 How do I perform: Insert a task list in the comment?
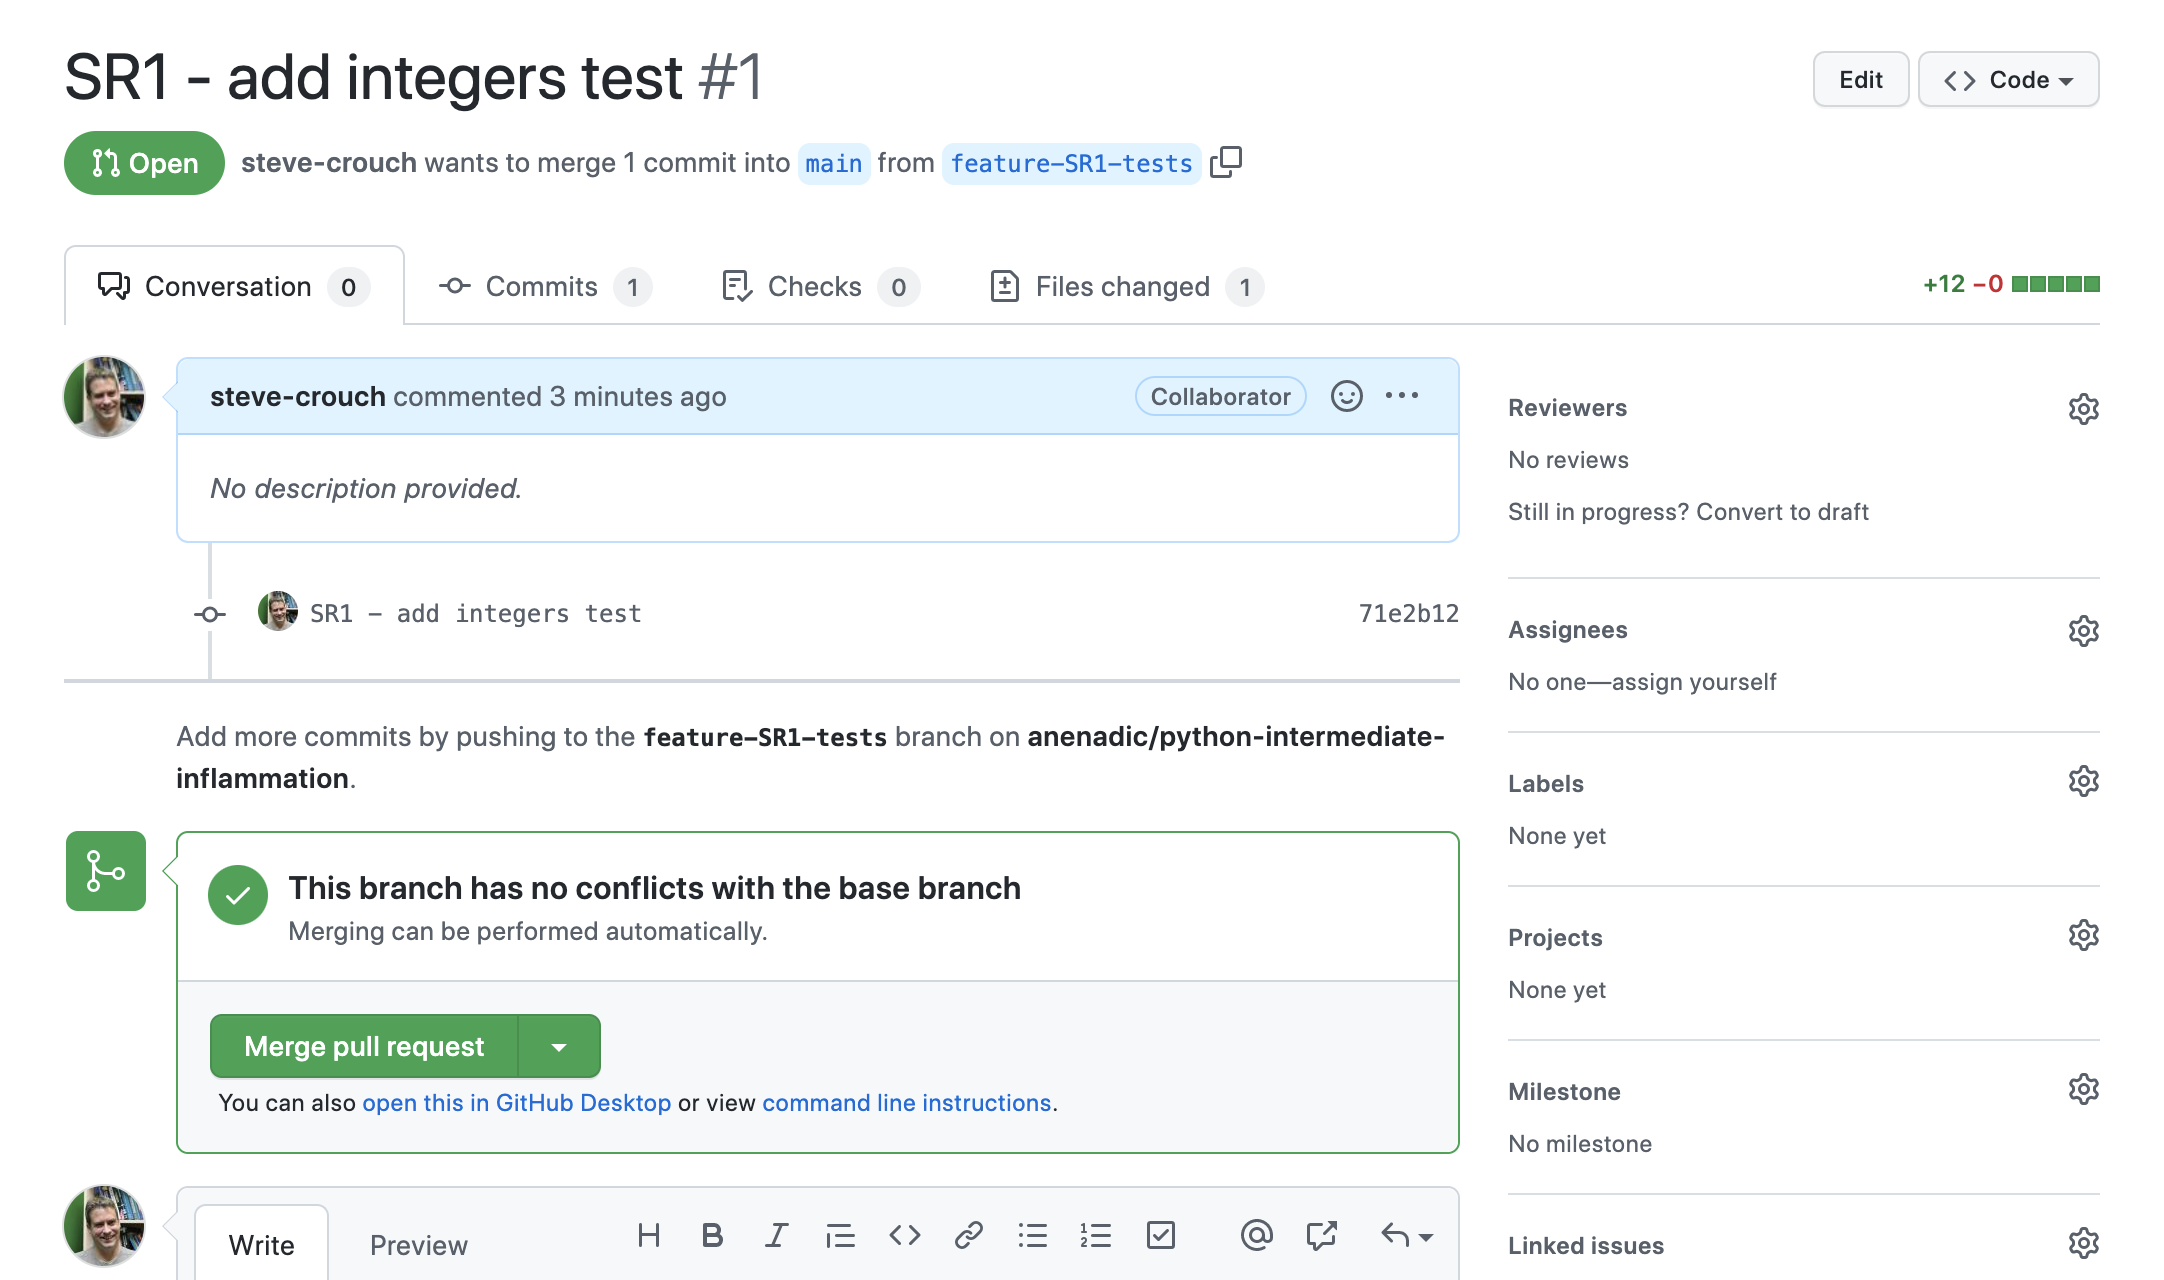pos(1160,1235)
